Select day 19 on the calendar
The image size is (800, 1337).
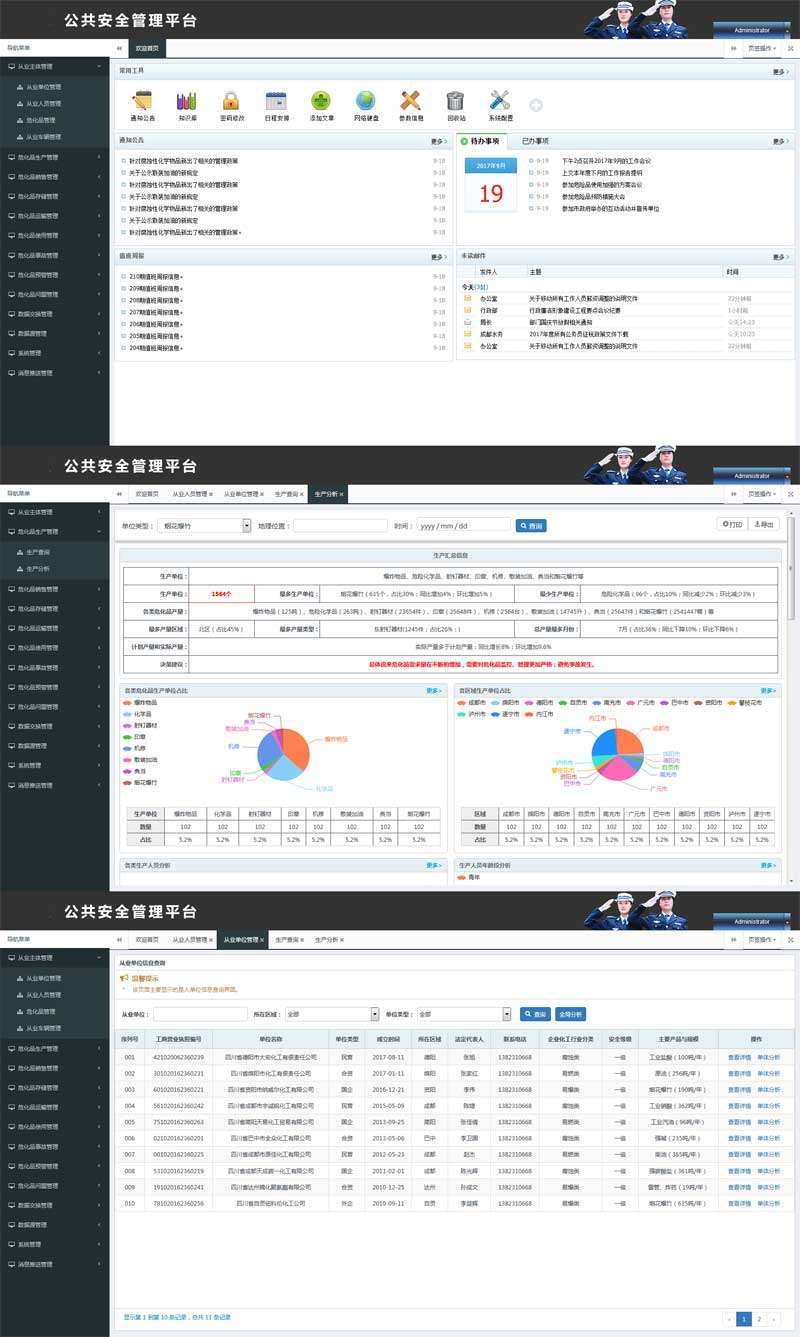point(491,193)
